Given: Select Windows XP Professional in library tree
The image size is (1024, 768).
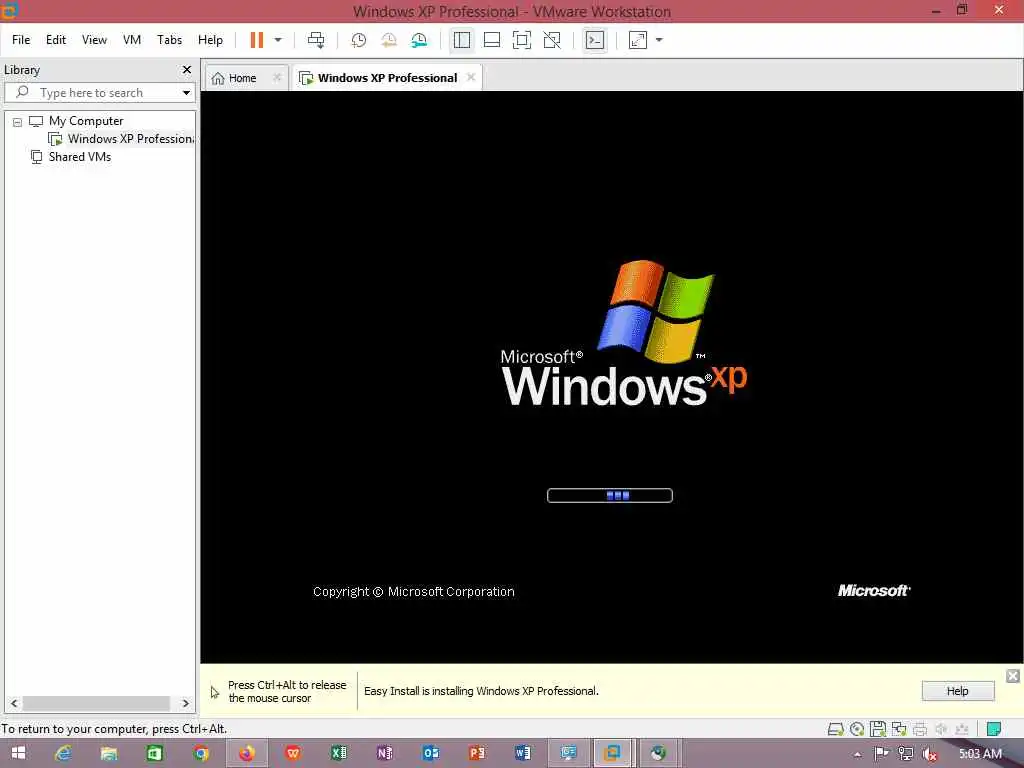Looking at the screenshot, I should 131,139.
